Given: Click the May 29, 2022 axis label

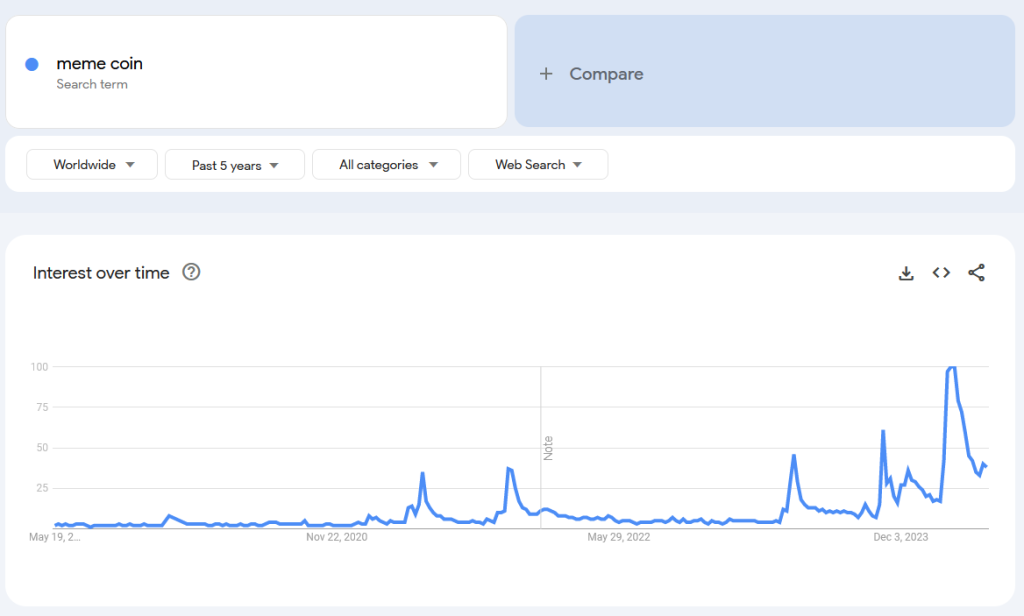Looking at the screenshot, I should [x=619, y=538].
